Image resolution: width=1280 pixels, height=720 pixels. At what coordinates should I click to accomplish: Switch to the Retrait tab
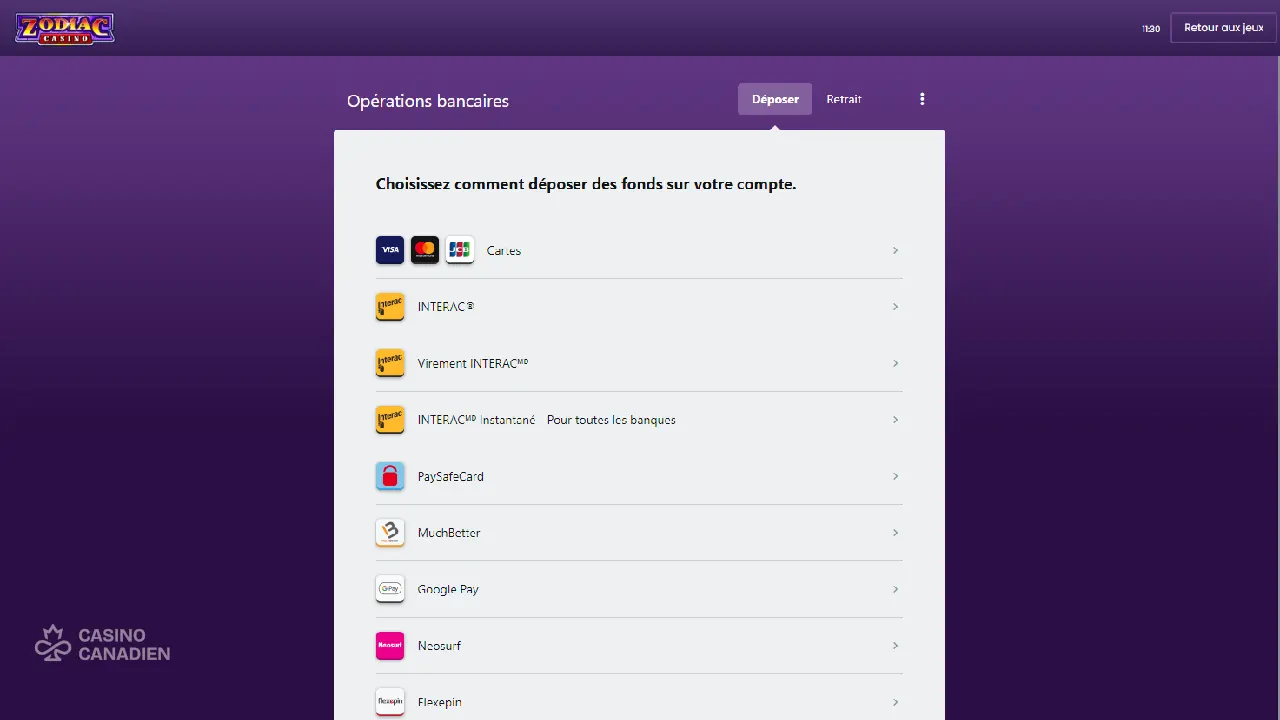pos(844,99)
